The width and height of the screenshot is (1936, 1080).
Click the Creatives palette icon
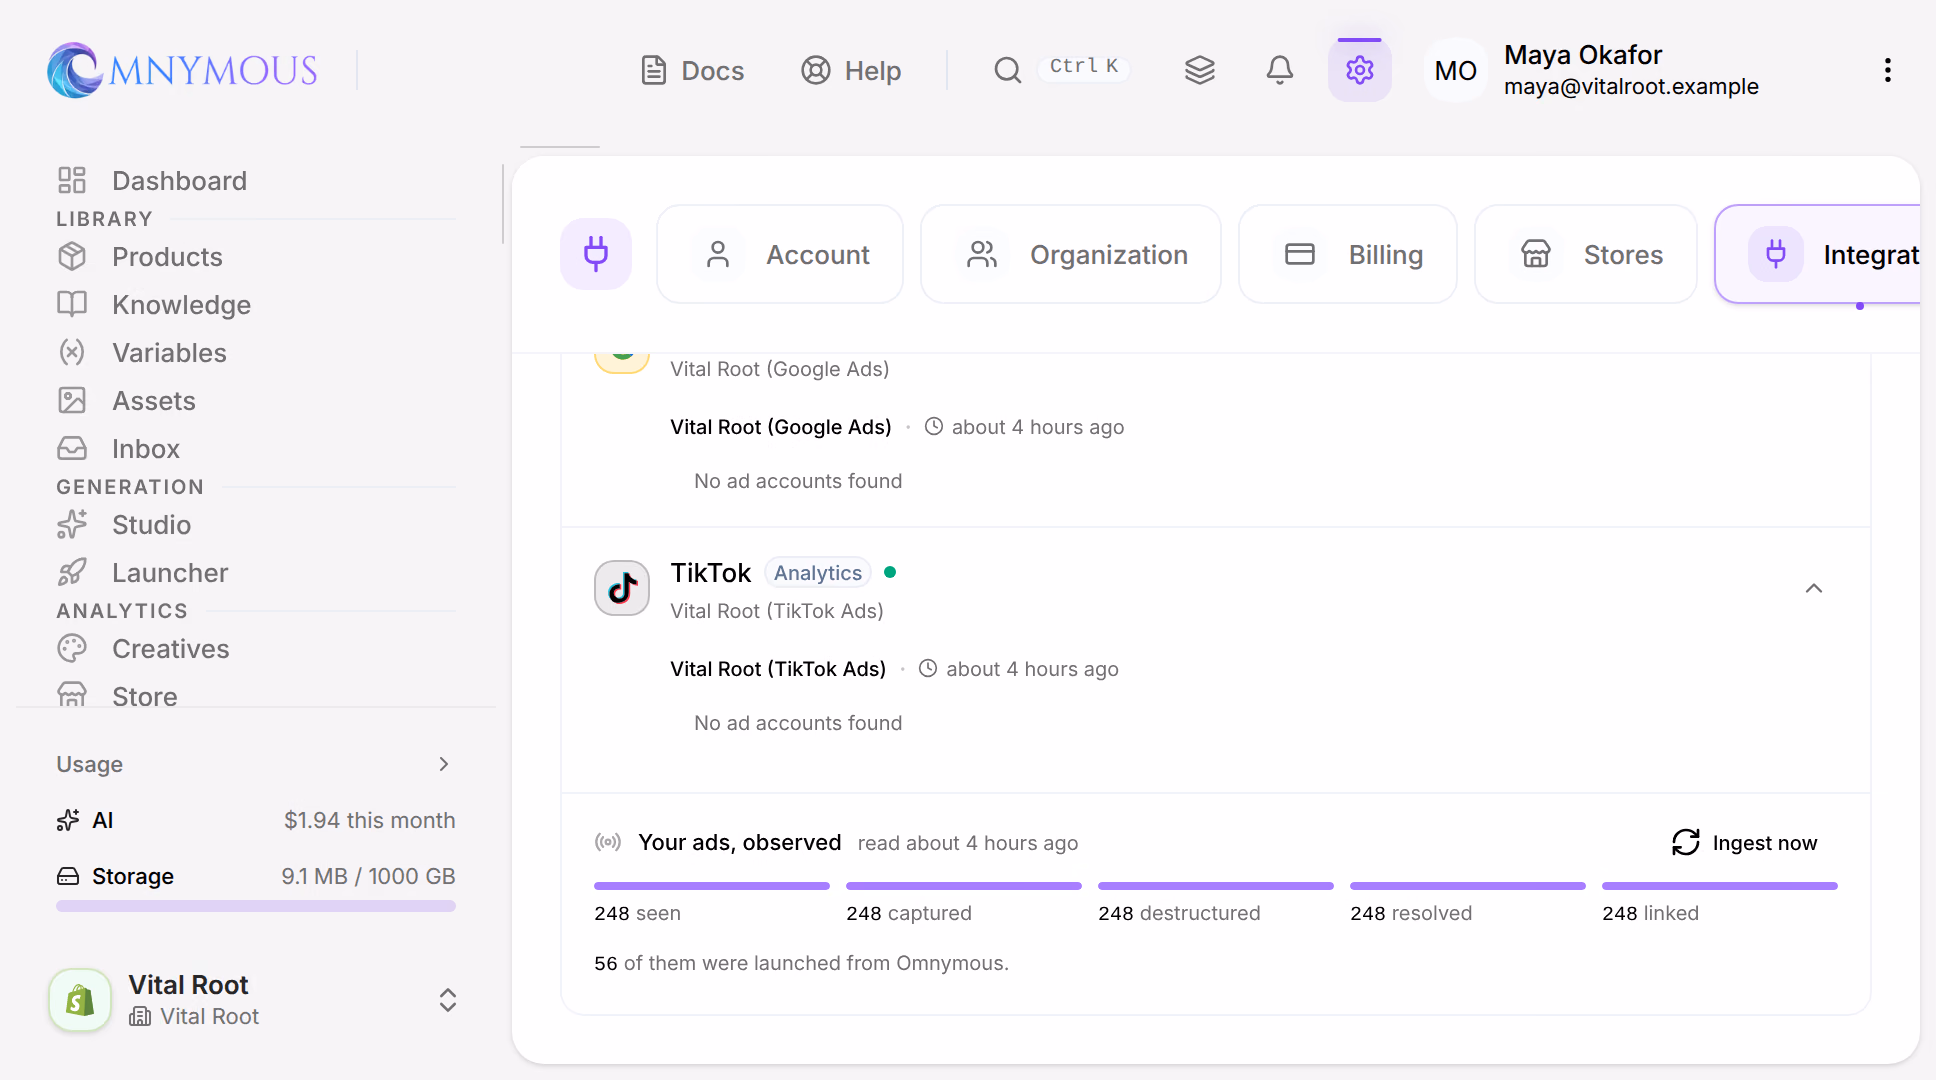(72, 648)
